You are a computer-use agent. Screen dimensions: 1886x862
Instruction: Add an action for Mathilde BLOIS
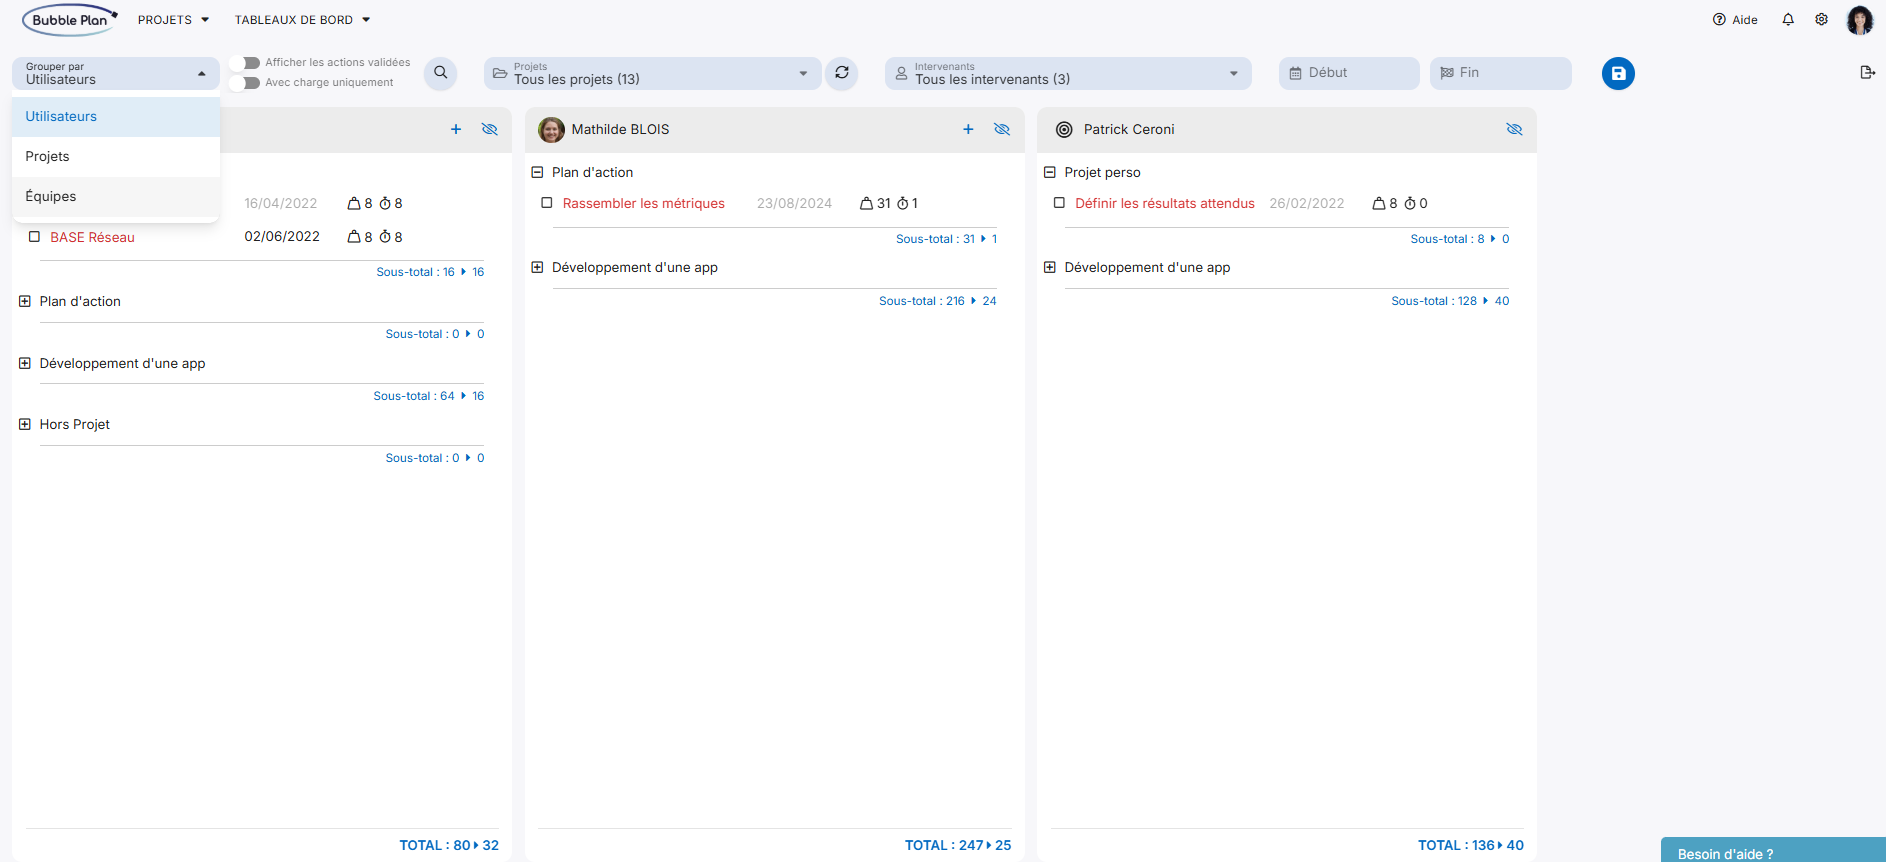click(968, 129)
